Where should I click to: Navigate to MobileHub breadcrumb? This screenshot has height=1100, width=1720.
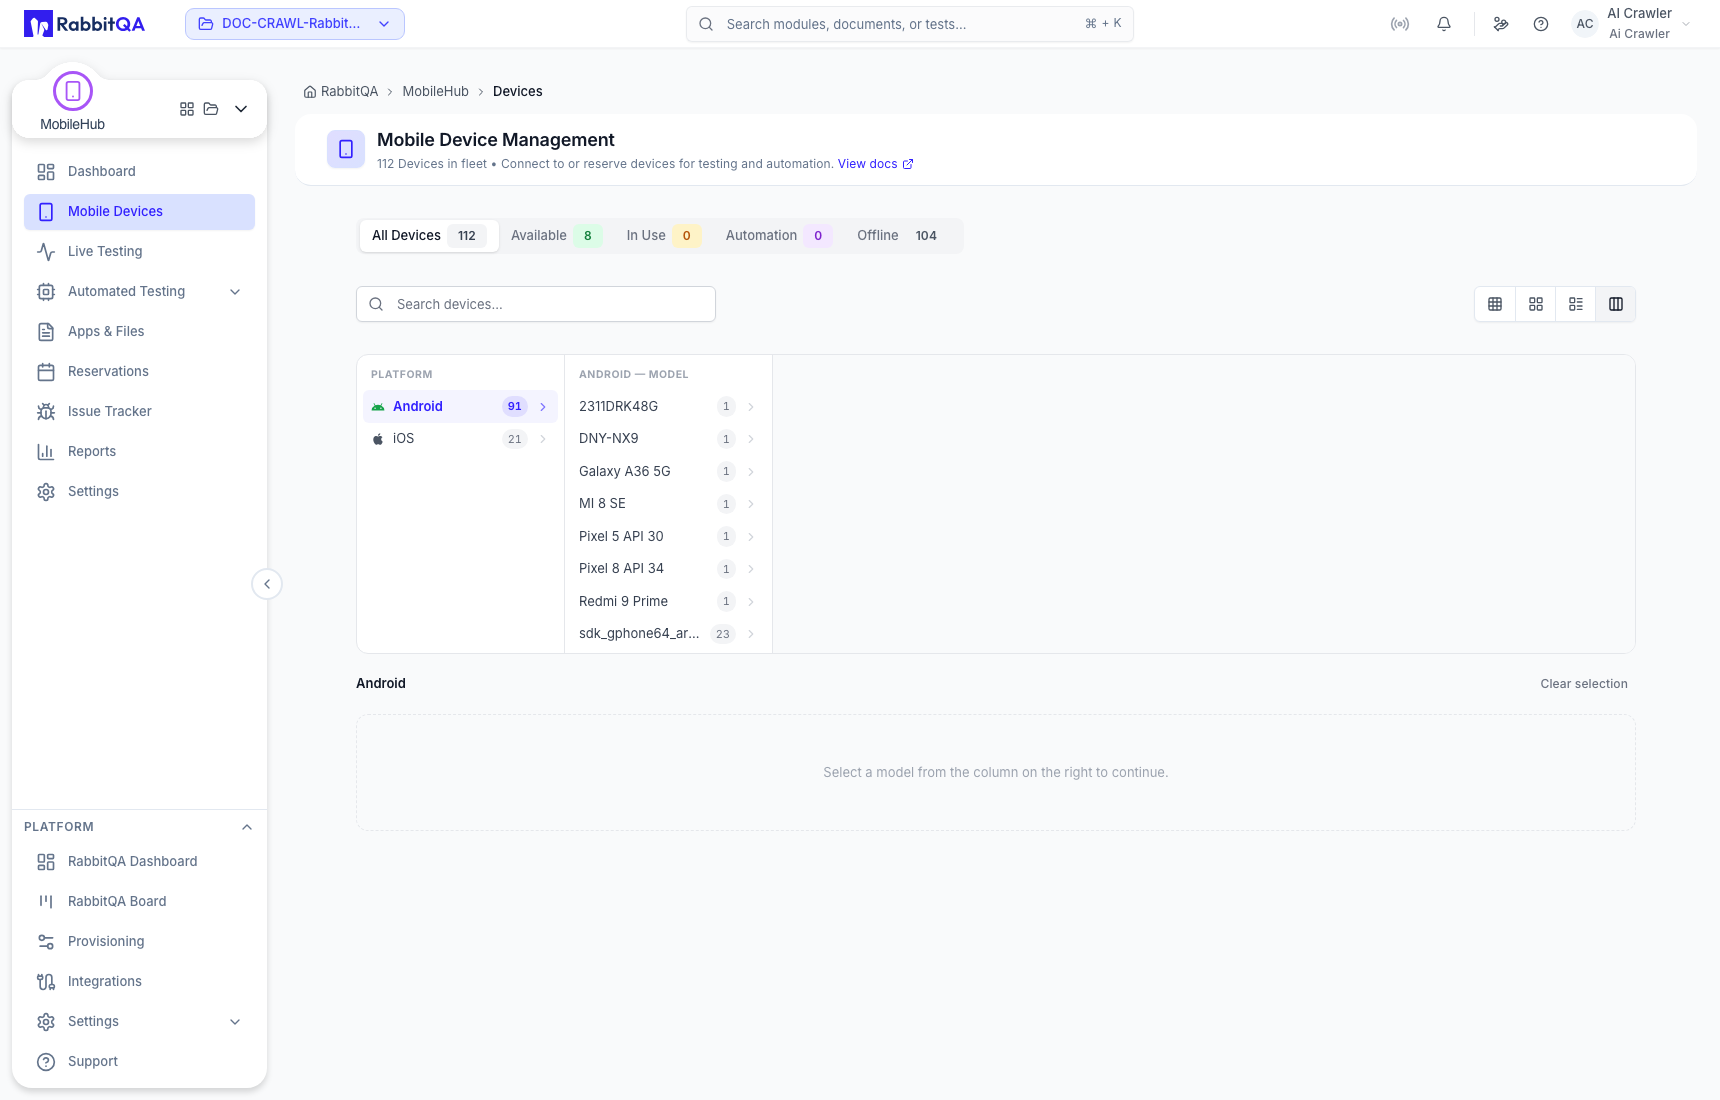(x=435, y=92)
